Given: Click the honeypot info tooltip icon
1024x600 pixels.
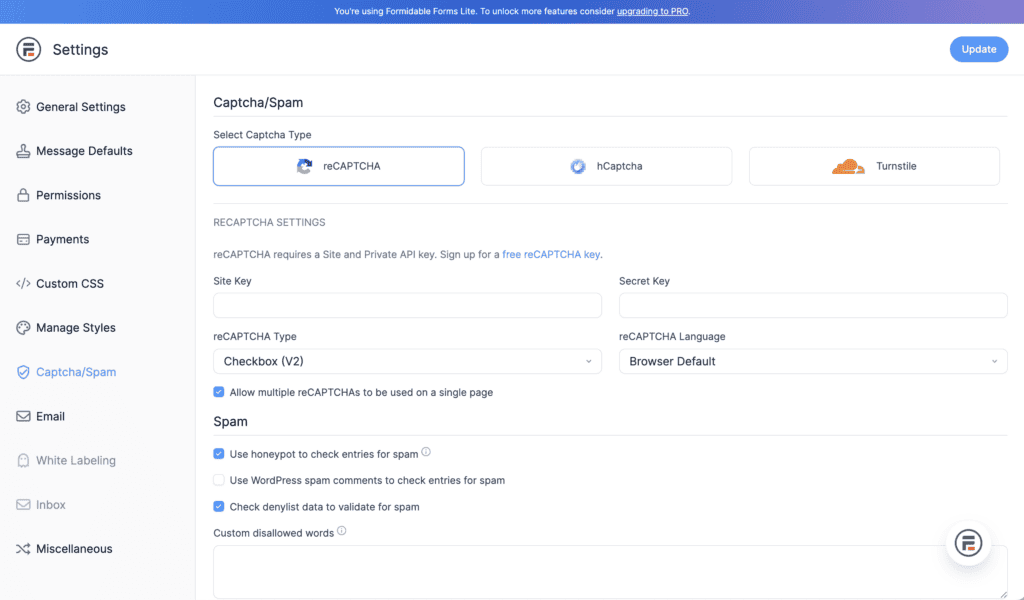Looking at the screenshot, I should point(426,452).
